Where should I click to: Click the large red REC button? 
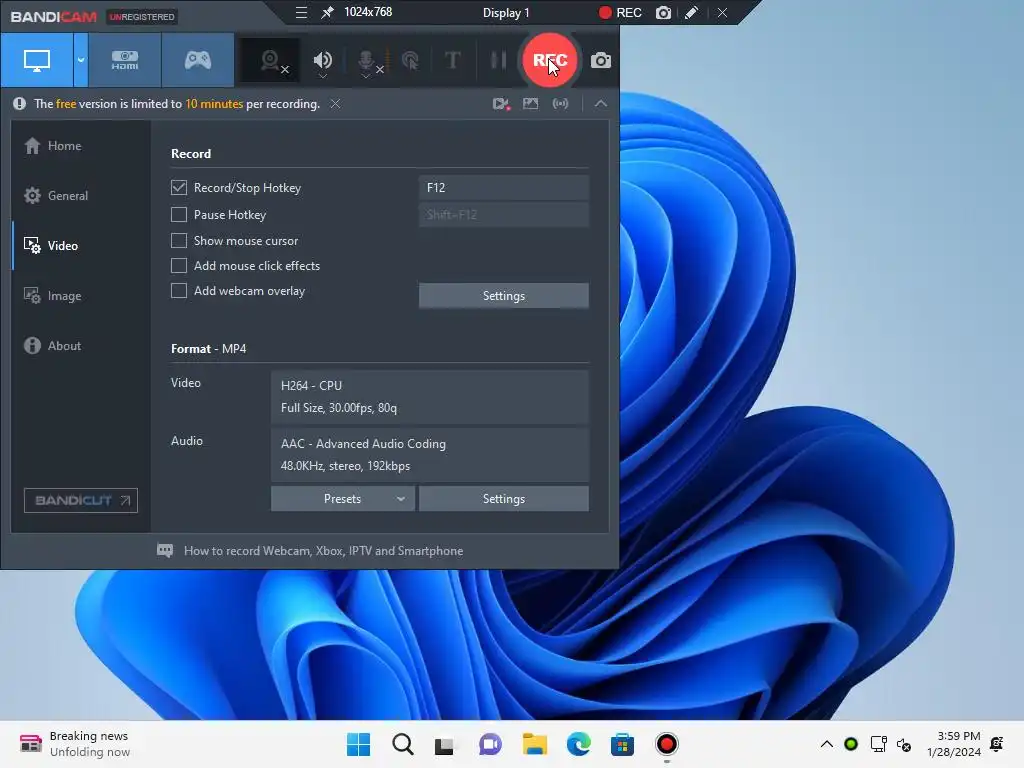pyautogui.click(x=550, y=60)
